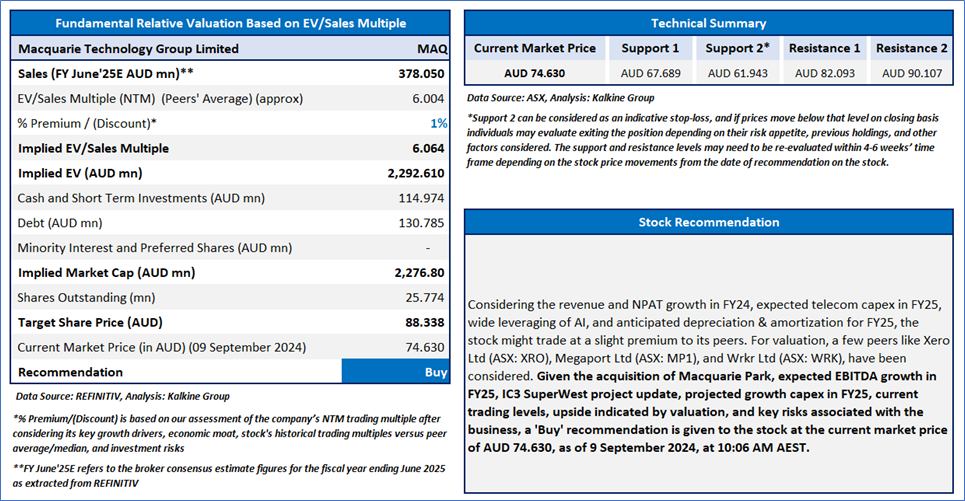Click the sales value 378.050

point(421,74)
